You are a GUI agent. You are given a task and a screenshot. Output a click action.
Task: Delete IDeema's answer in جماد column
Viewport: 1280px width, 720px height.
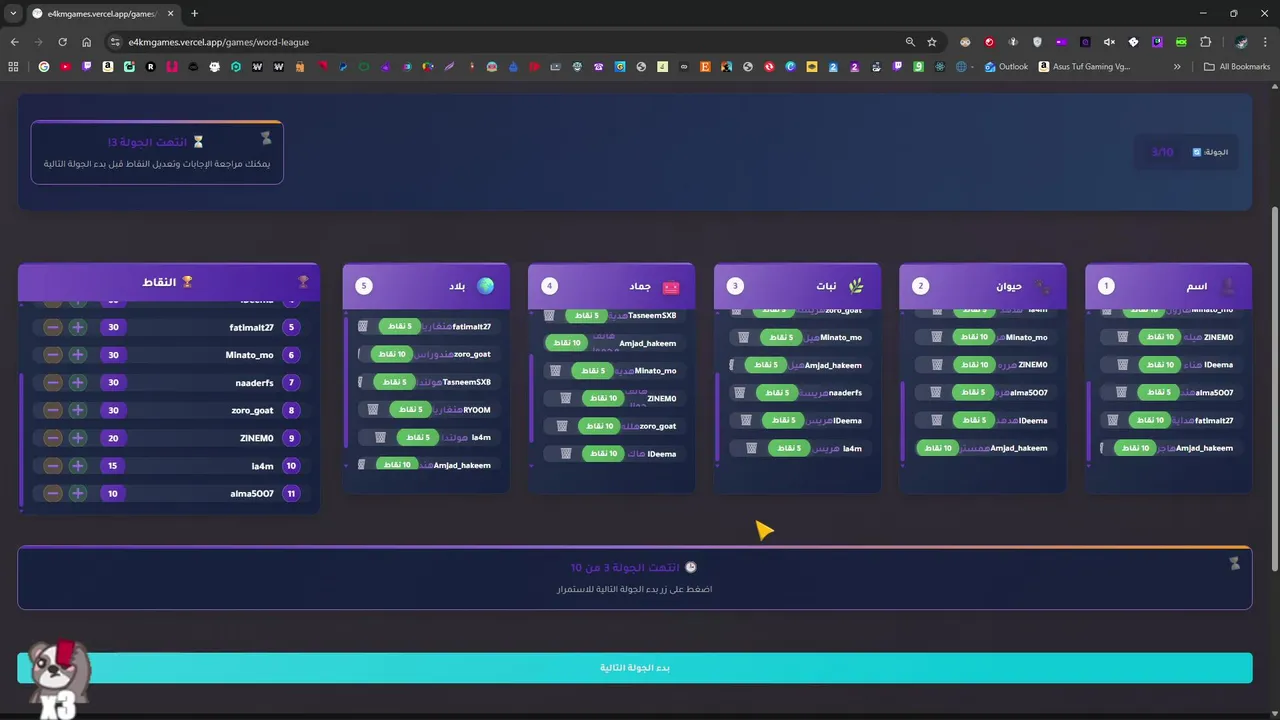pos(566,454)
